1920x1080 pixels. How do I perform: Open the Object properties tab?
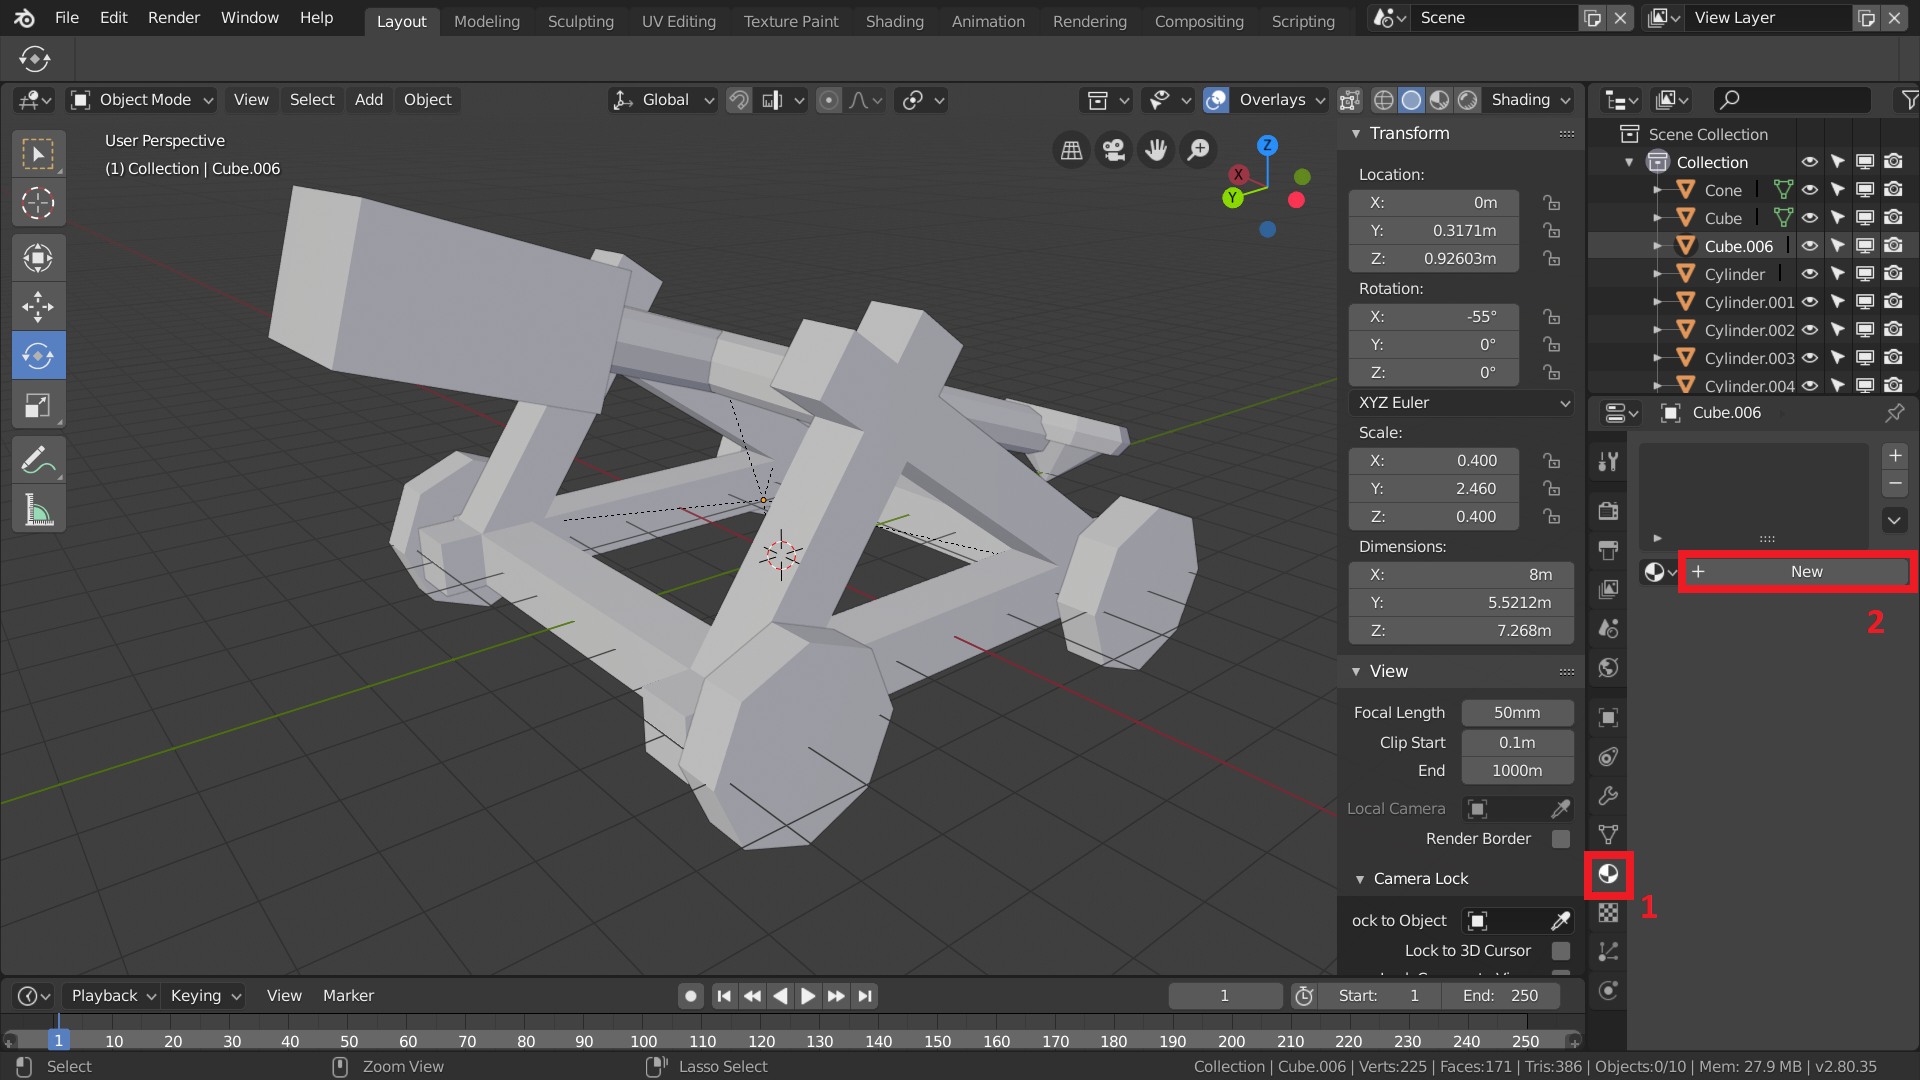pyautogui.click(x=1608, y=717)
